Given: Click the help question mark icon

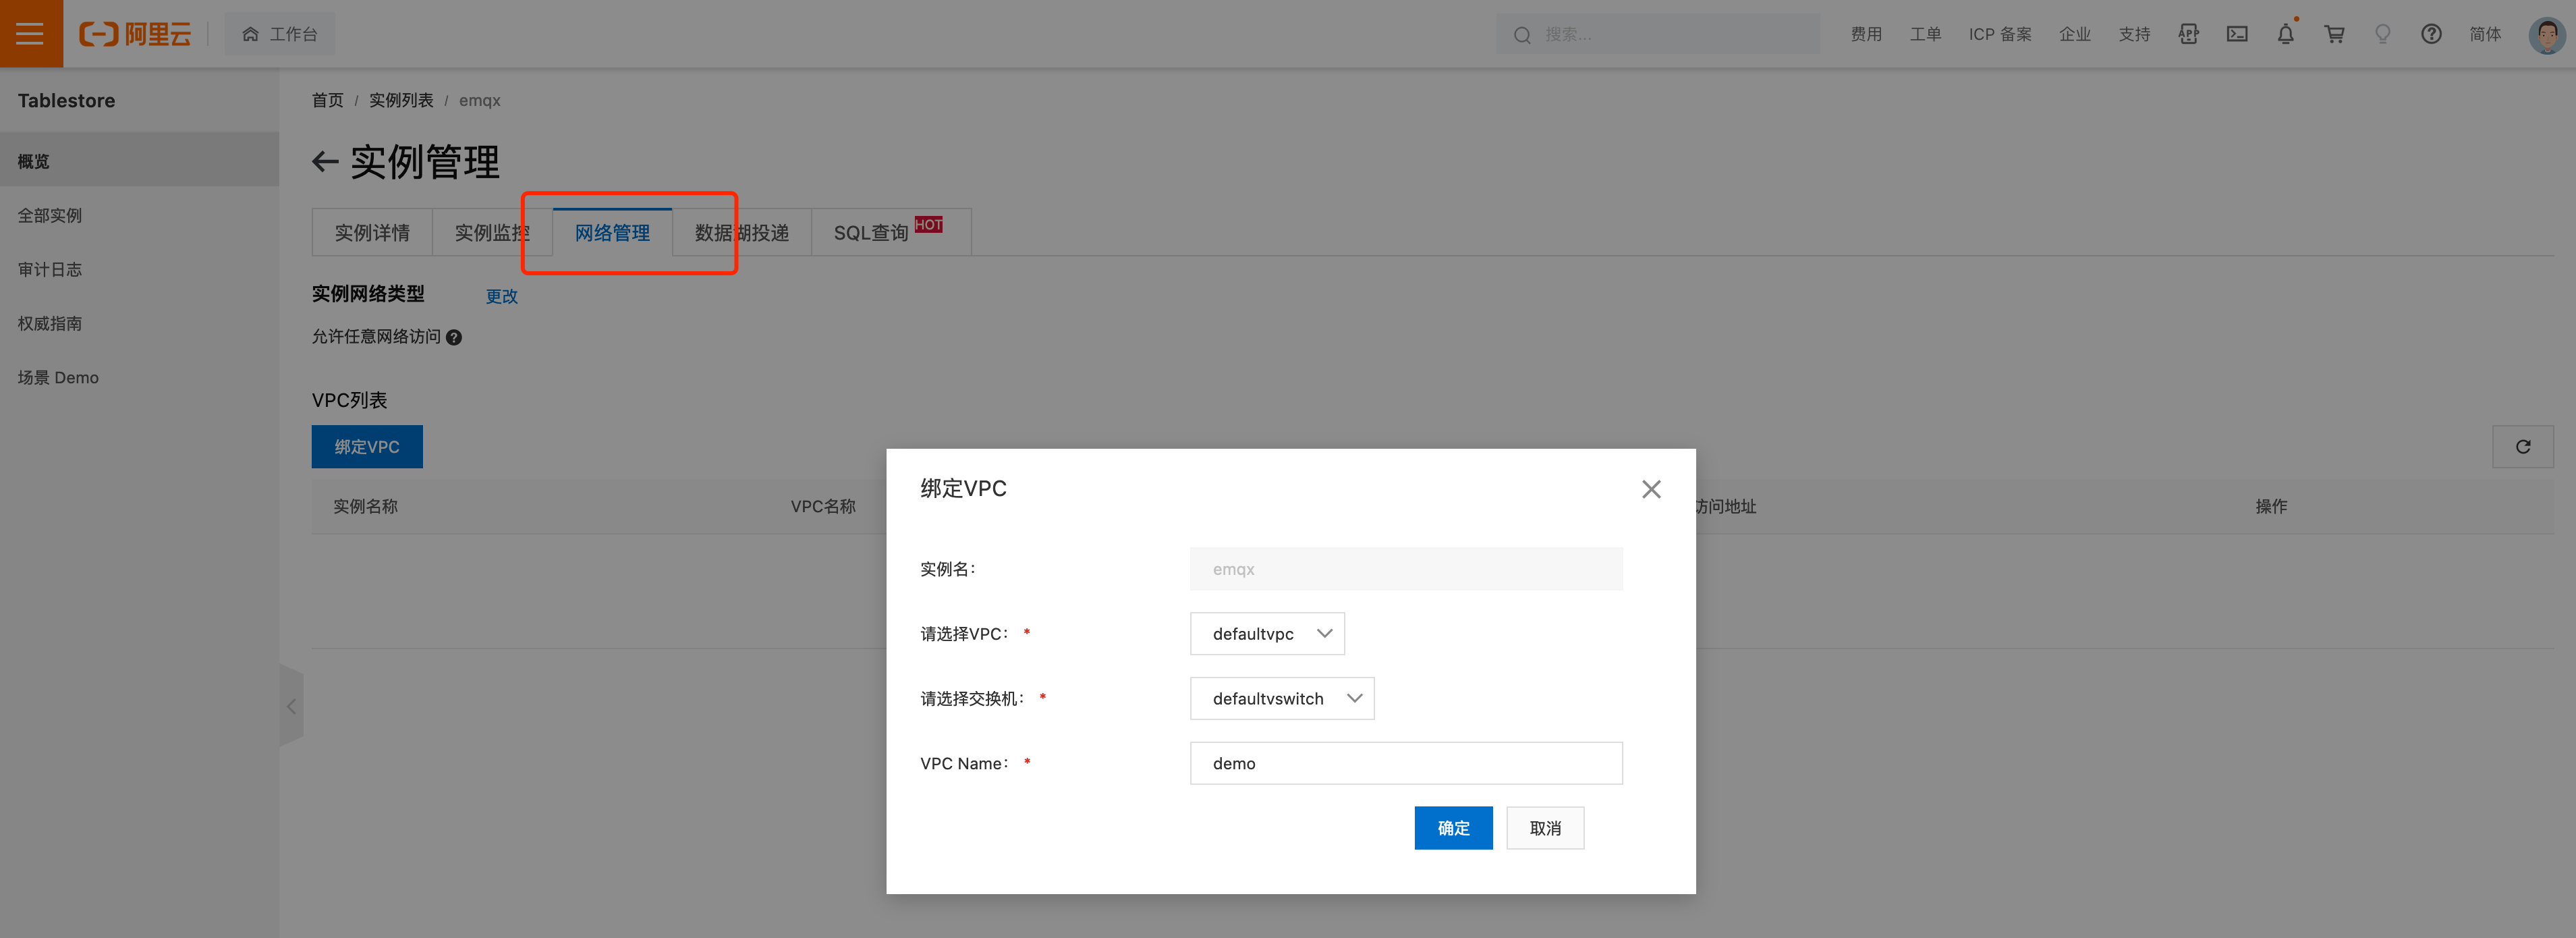Looking at the screenshot, I should click(2431, 34).
